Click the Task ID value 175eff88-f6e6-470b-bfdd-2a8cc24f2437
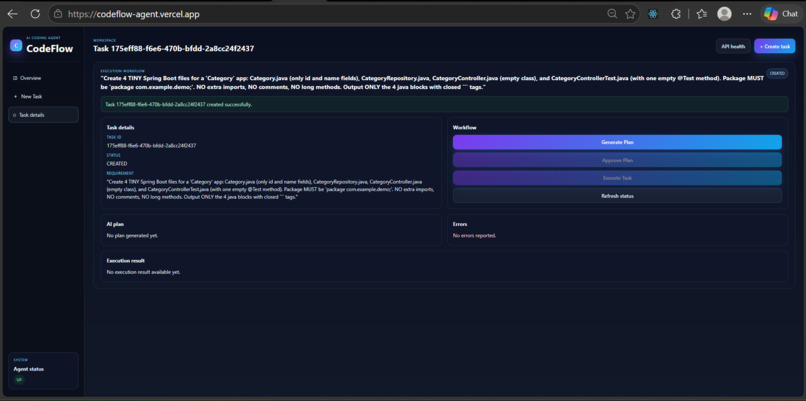The image size is (806, 401). click(151, 145)
